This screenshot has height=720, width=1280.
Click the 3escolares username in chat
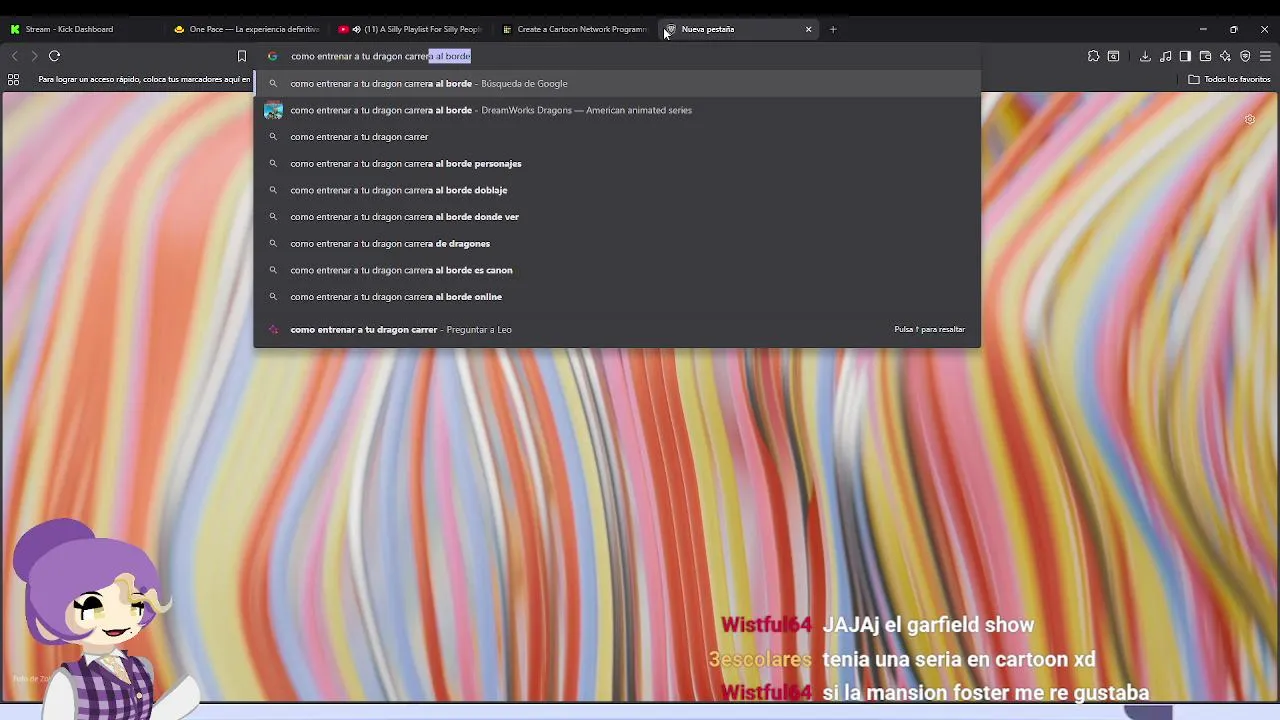760,659
